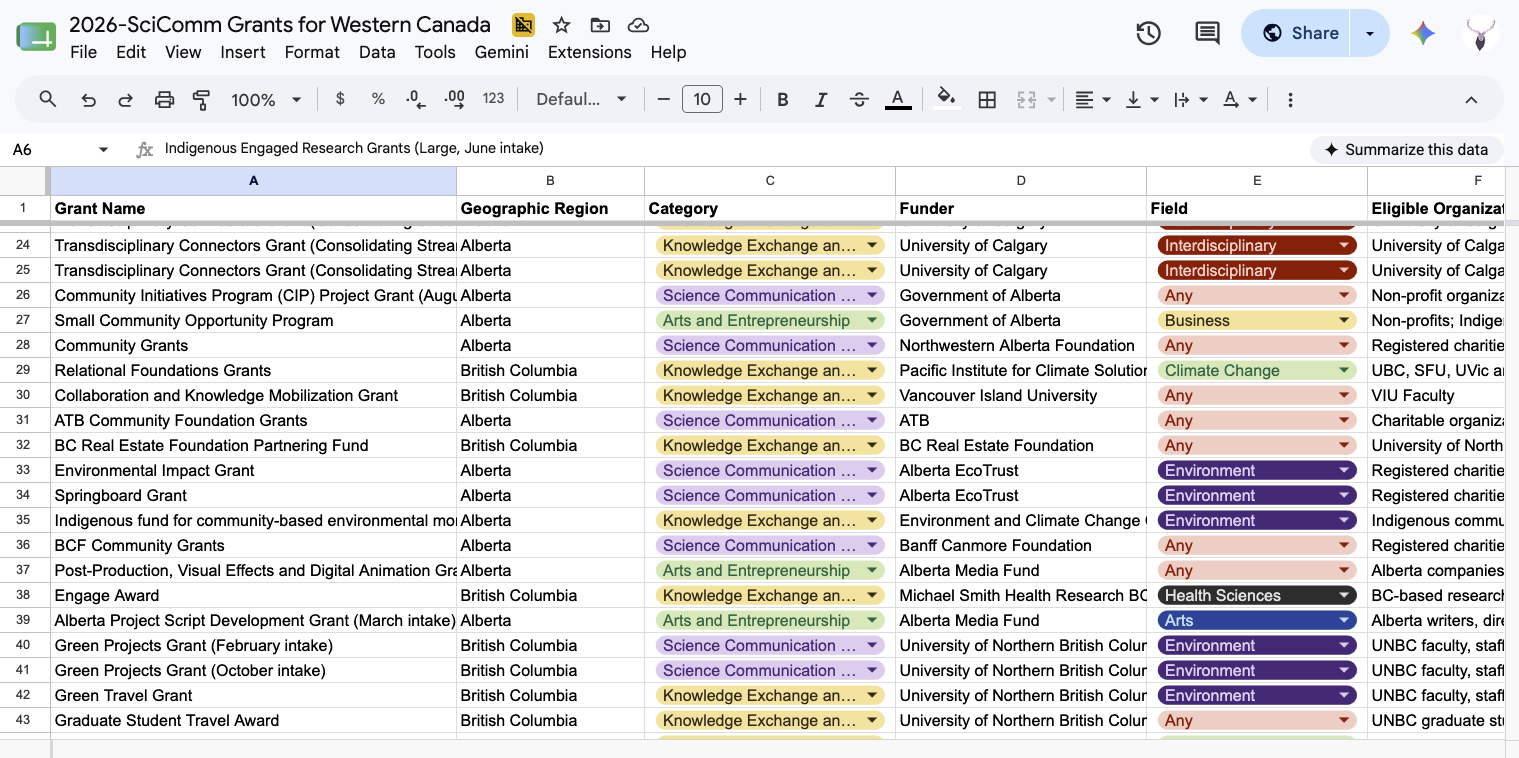Open the borders tool
Image resolution: width=1519 pixels, height=758 pixels.
pos(987,99)
